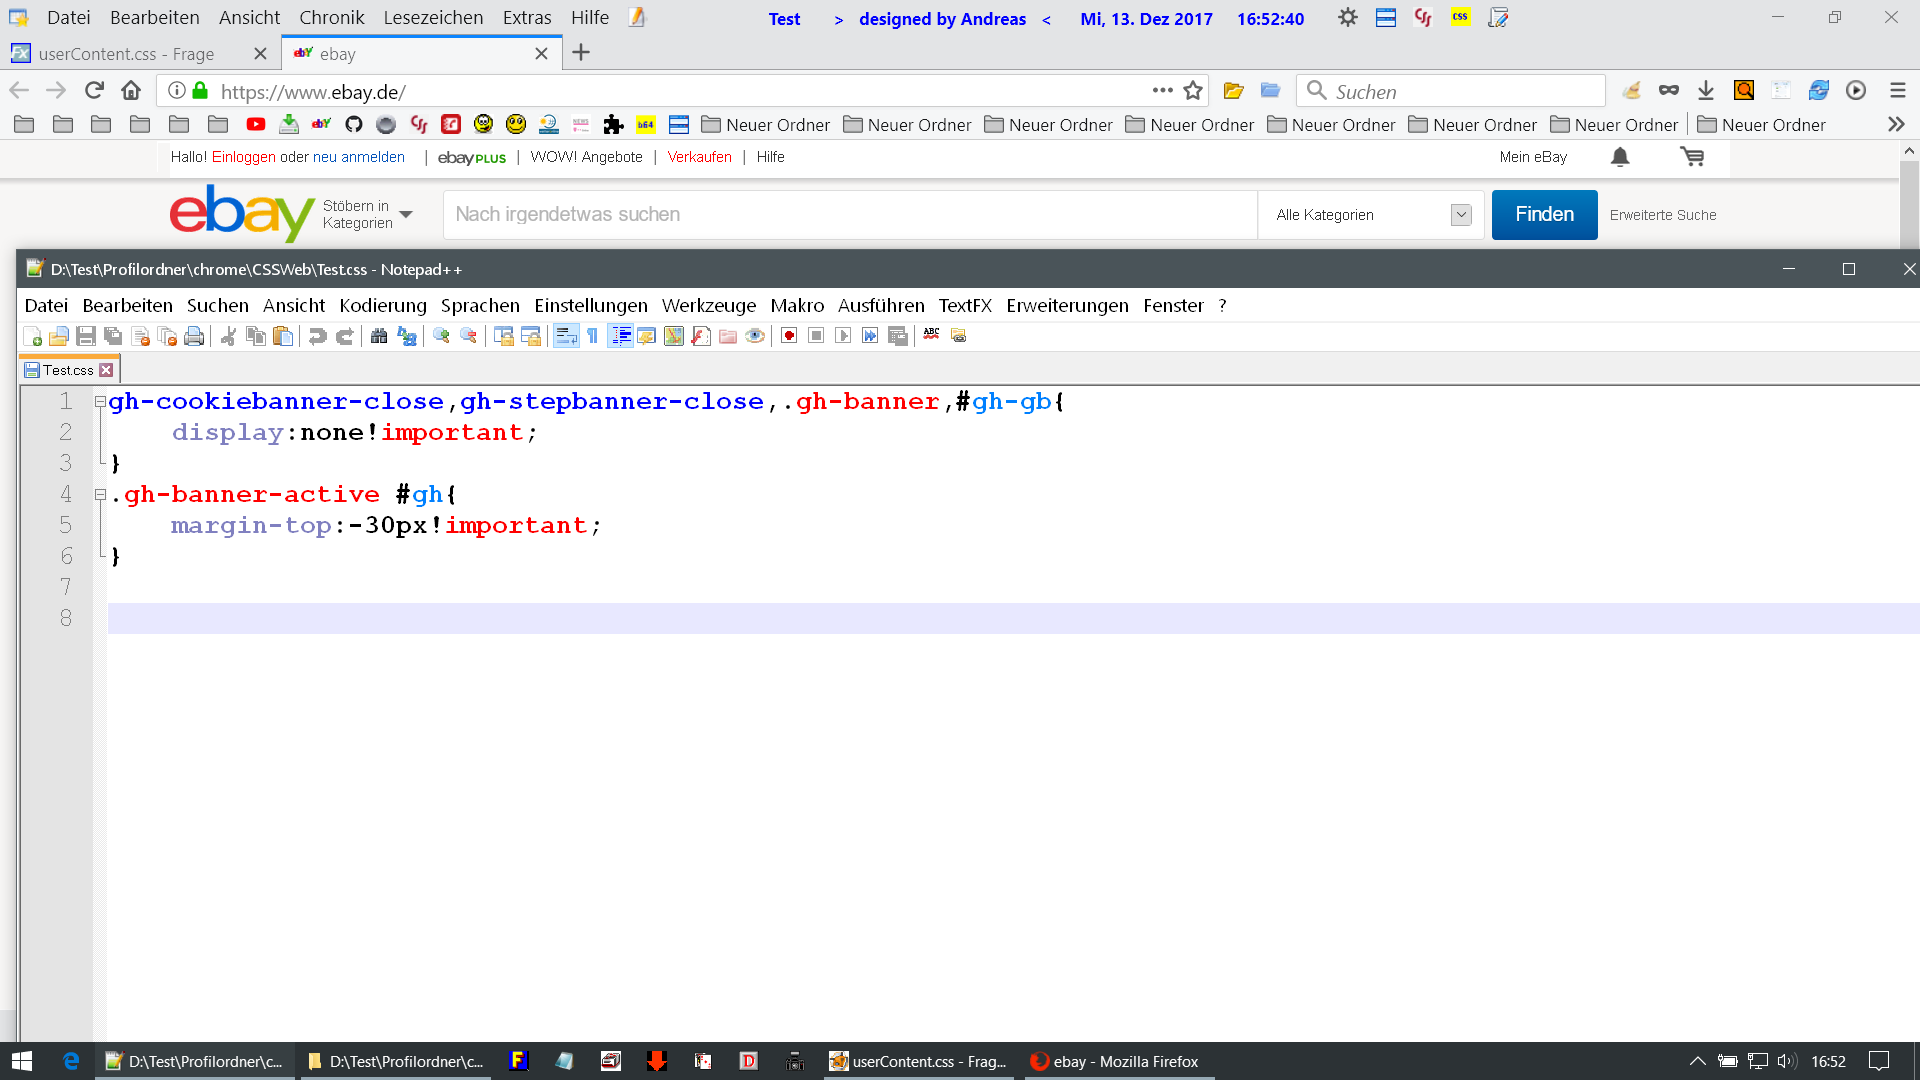Start macro recording with red dot icon
Screen dimensions: 1920x1080
click(x=789, y=336)
